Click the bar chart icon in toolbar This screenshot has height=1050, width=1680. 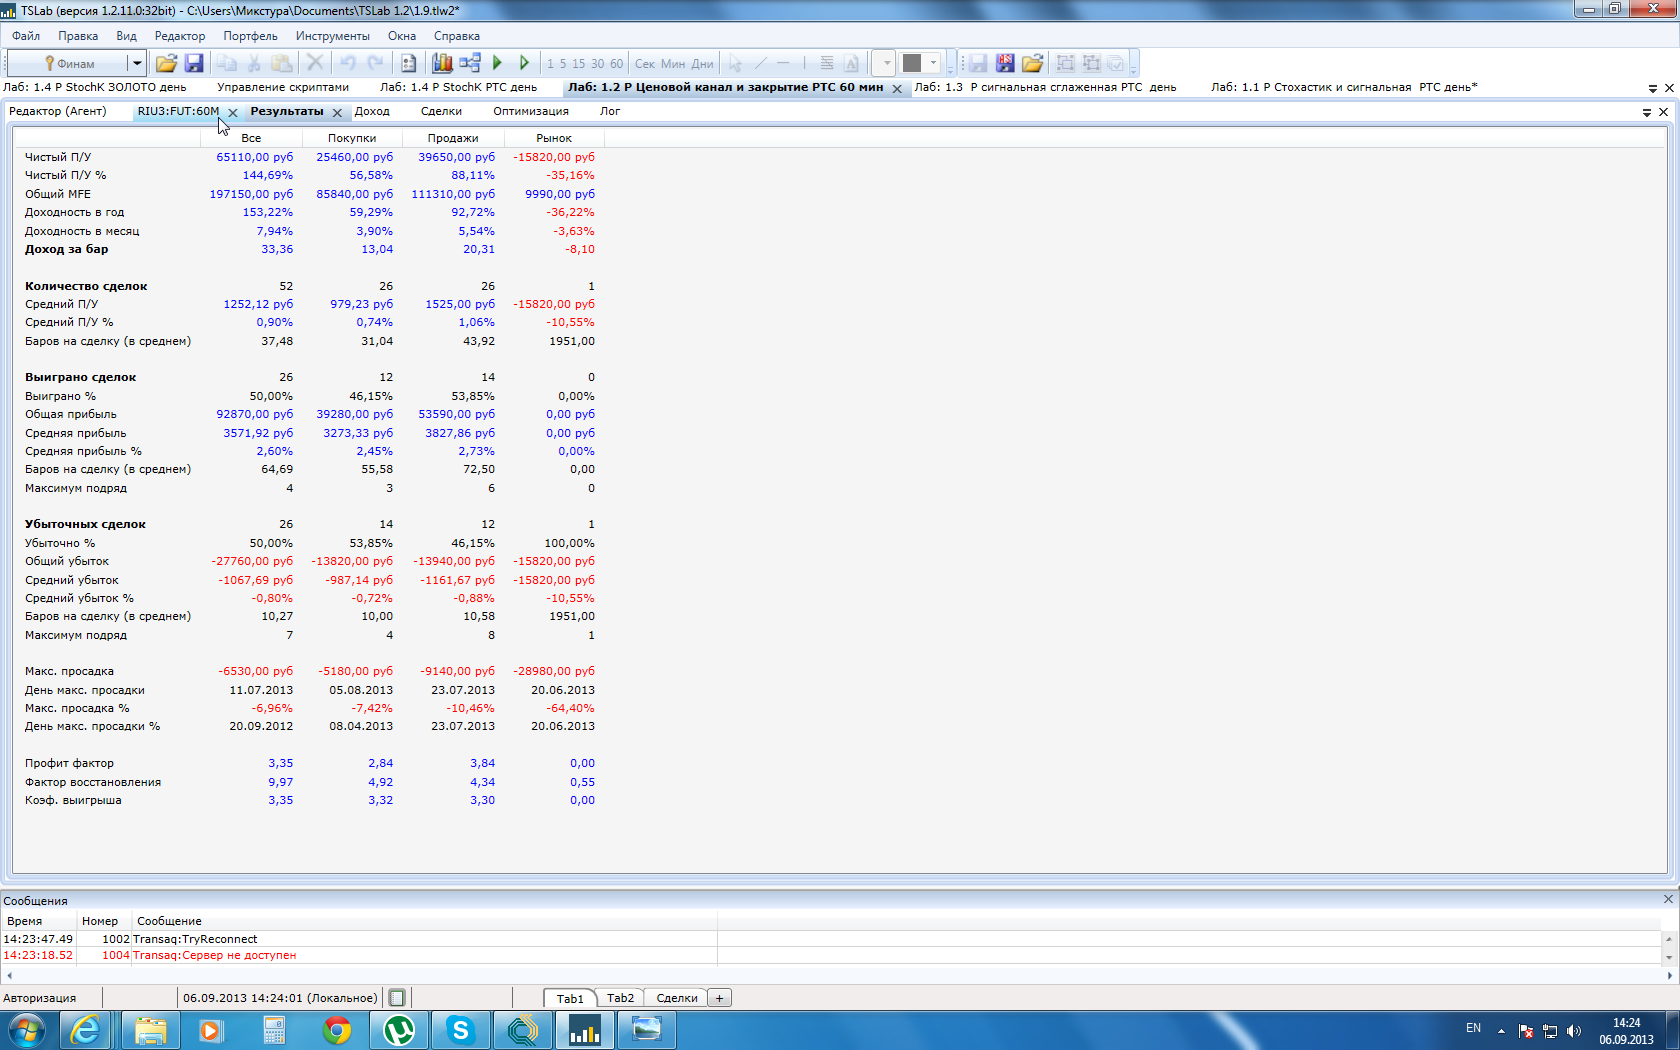pos(442,63)
